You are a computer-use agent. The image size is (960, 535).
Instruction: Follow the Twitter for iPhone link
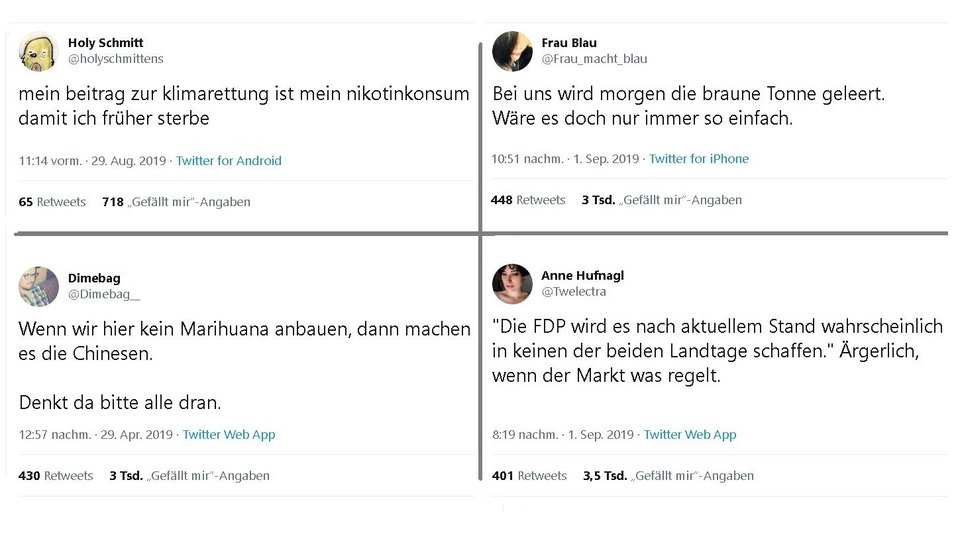point(699,159)
